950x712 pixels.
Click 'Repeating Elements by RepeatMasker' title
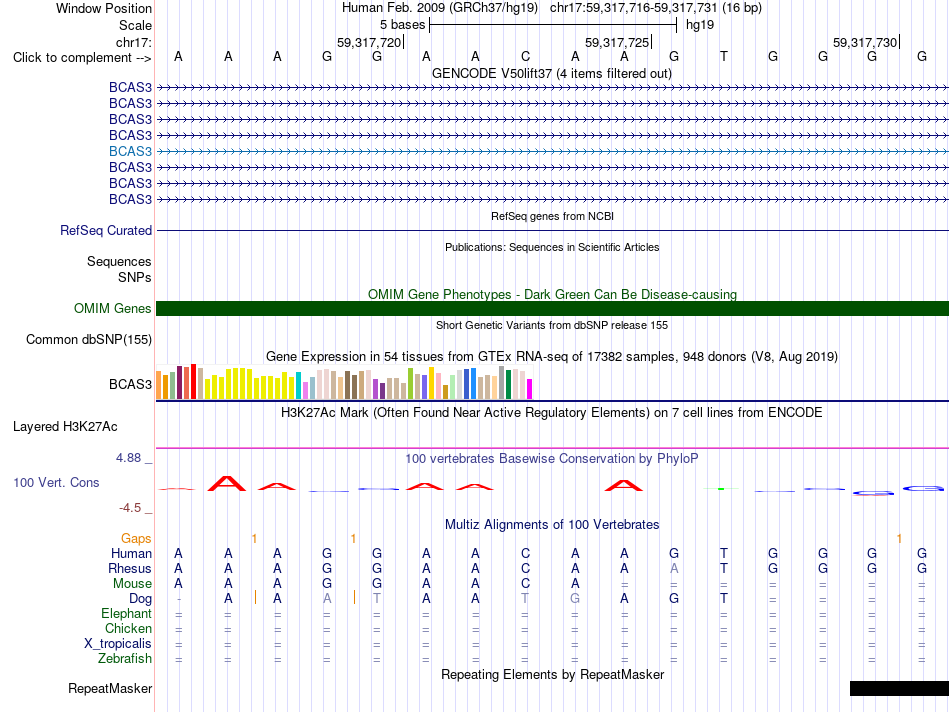[x=552, y=674]
